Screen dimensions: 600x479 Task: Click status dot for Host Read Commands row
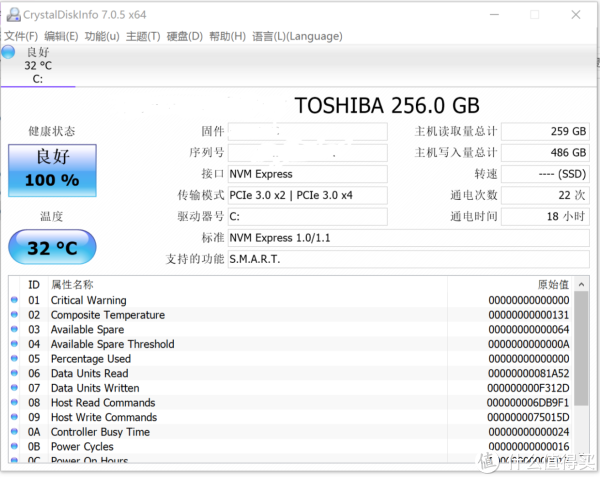pyautogui.click(x=14, y=402)
